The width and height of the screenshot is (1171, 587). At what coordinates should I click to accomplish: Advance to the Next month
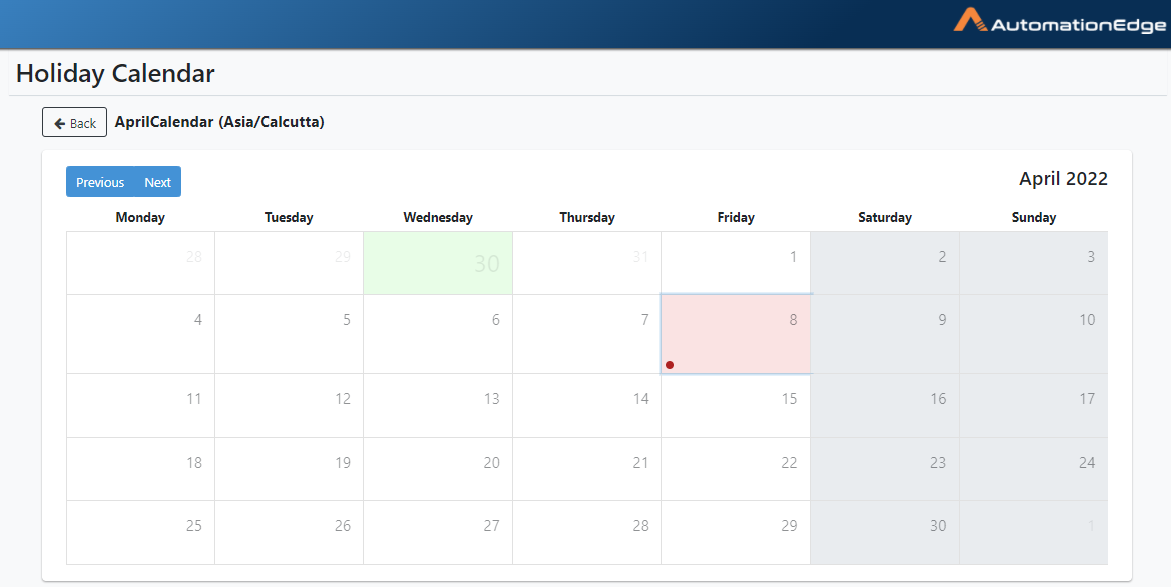coord(158,182)
